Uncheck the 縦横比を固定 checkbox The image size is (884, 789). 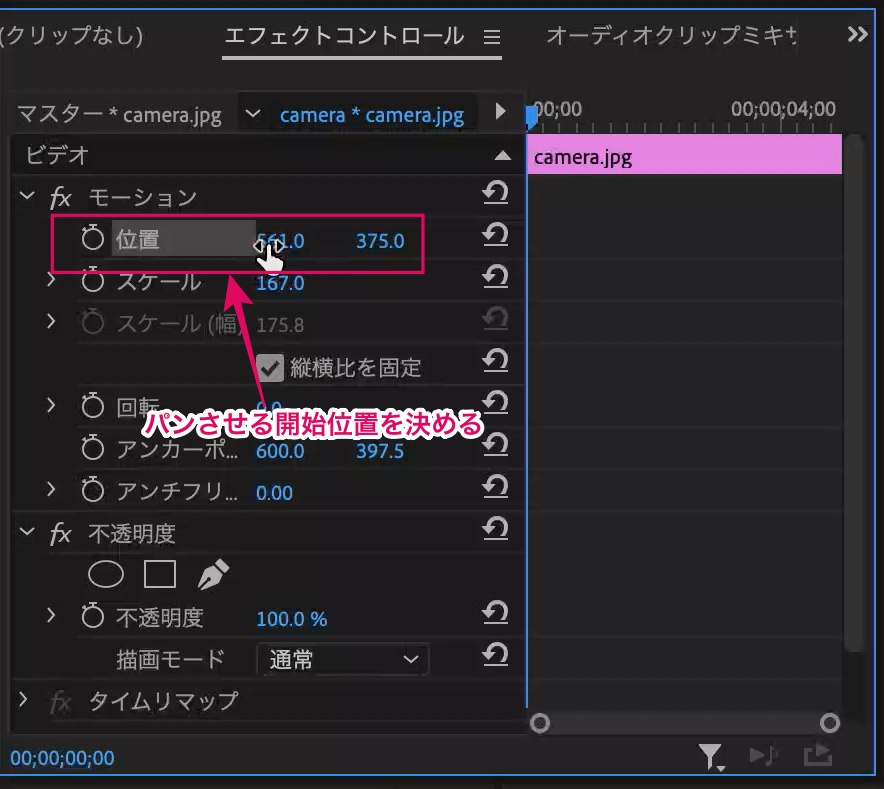click(x=270, y=368)
